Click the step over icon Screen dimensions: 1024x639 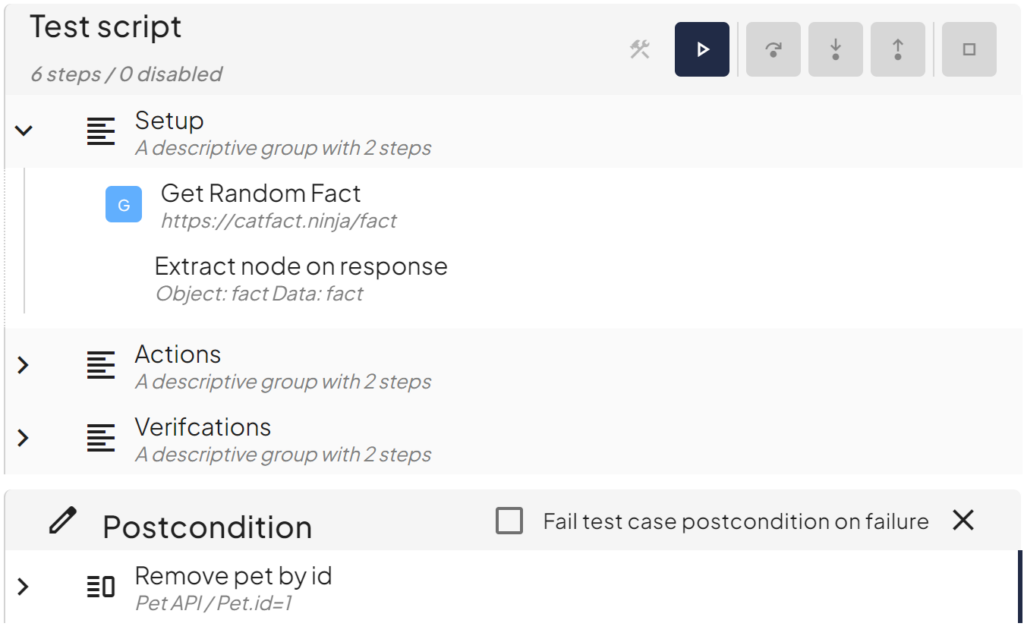point(773,49)
